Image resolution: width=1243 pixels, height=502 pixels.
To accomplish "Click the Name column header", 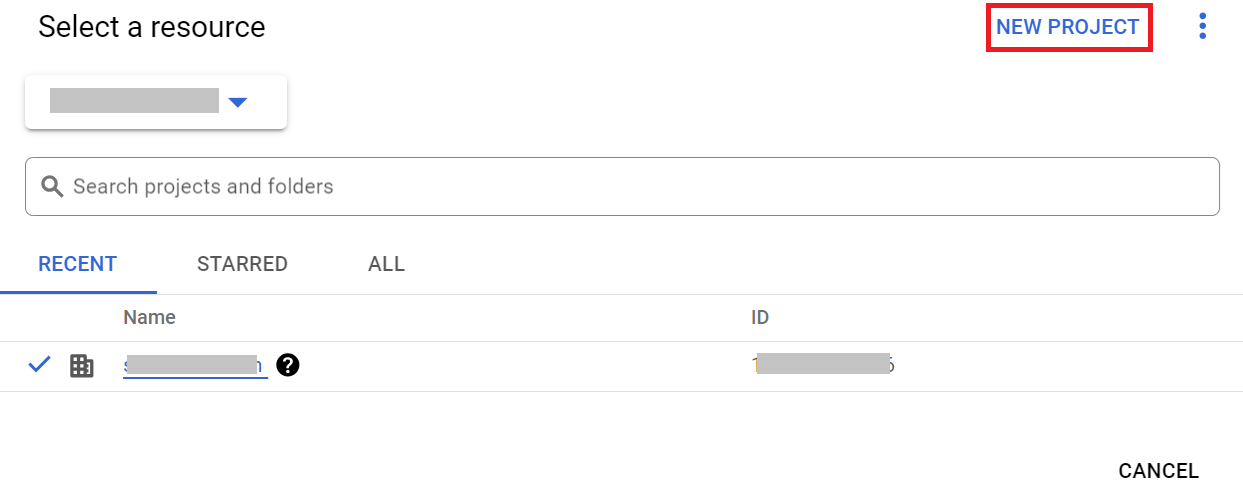I will pyautogui.click(x=149, y=317).
